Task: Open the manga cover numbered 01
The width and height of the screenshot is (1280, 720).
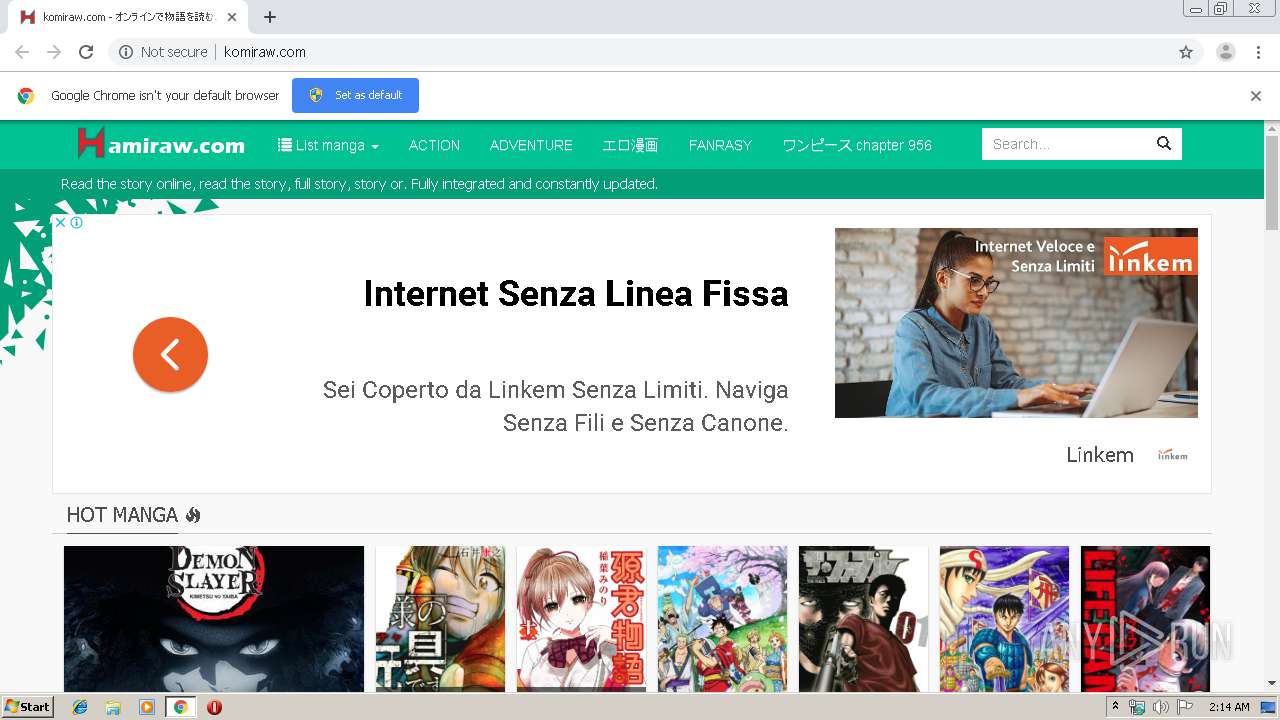Action: pos(863,619)
